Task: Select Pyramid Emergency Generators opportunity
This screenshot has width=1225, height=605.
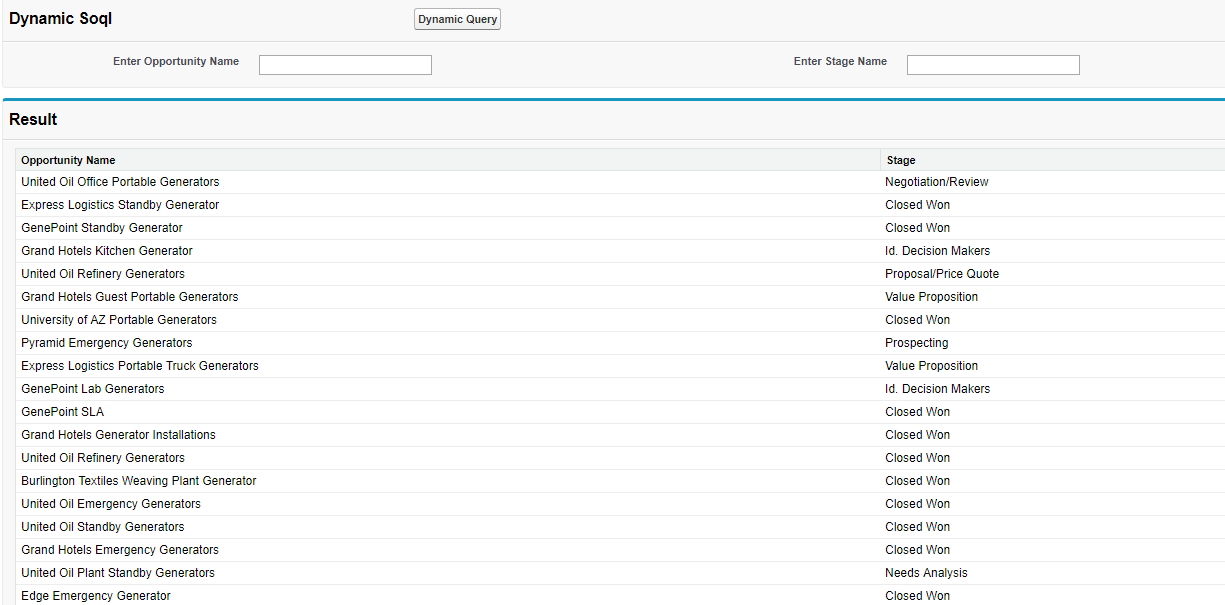Action: (107, 343)
